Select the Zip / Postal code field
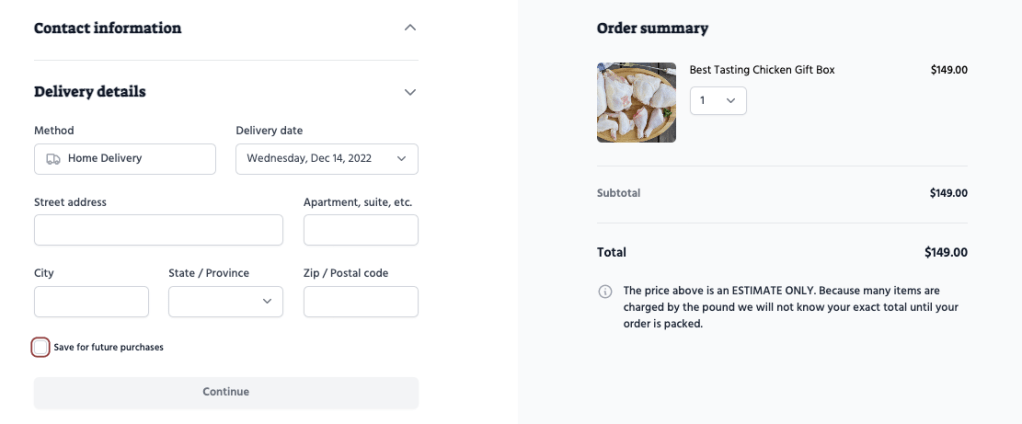 coord(360,301)
